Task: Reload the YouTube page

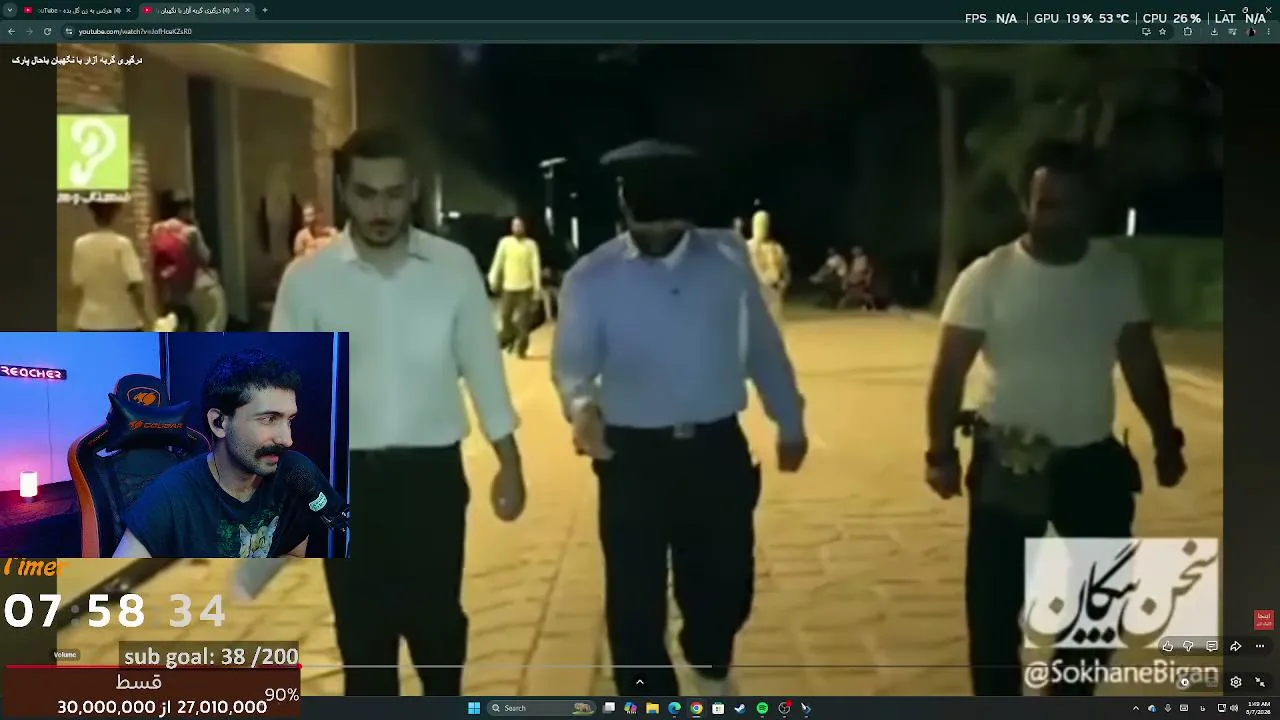Action: (47, 31)
